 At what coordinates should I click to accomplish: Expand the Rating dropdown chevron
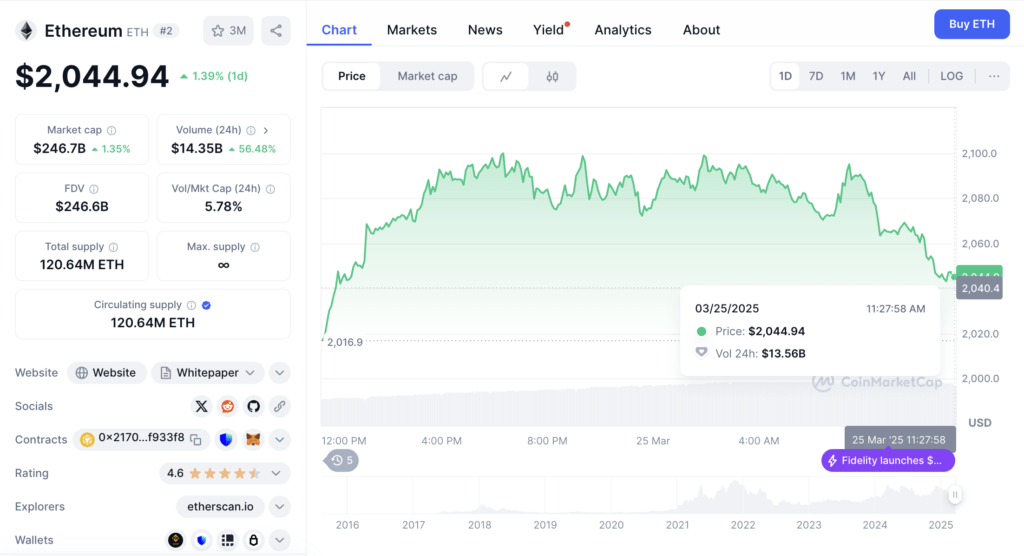(x=276, y=473)
